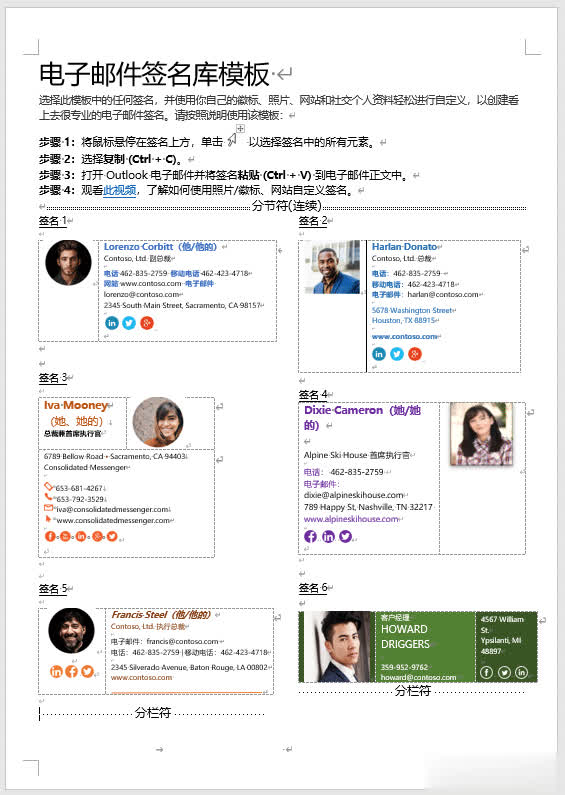The height and width of the screenshot is (795, 565).
Task: Click the 签名 3 heading
Action: (53, 378)
